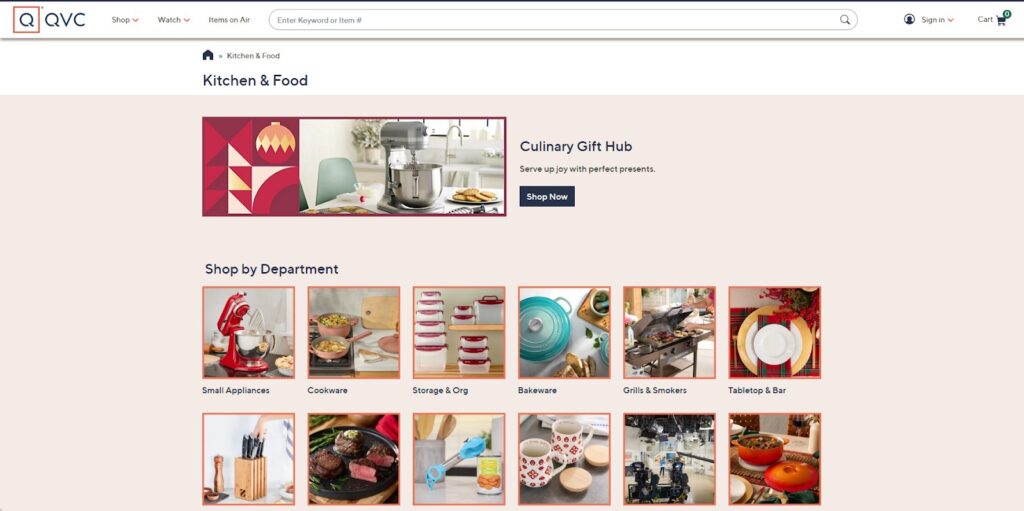The image size is (1024, 511).
Task: Click the search magnifier icon
Action: 844,20
